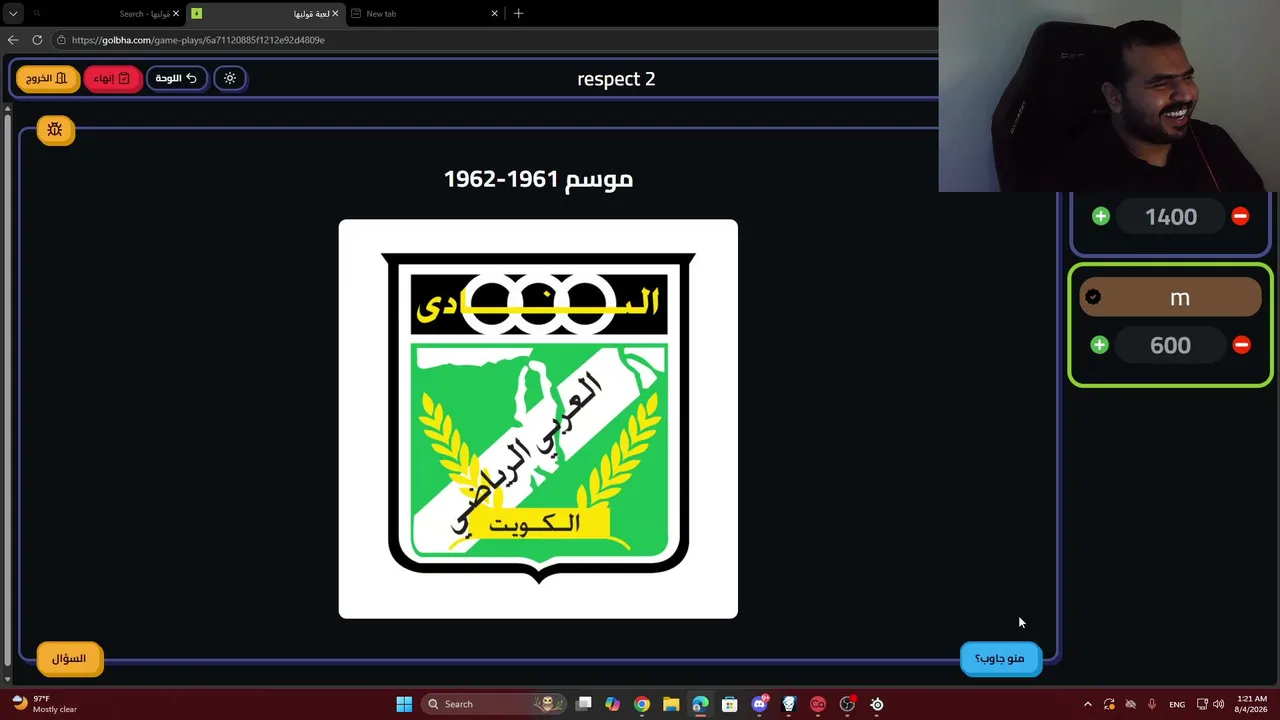Viewport: 1280px width, 720px height.
Task: Click the check mark badge on team m
Action: click(1093, 297)
